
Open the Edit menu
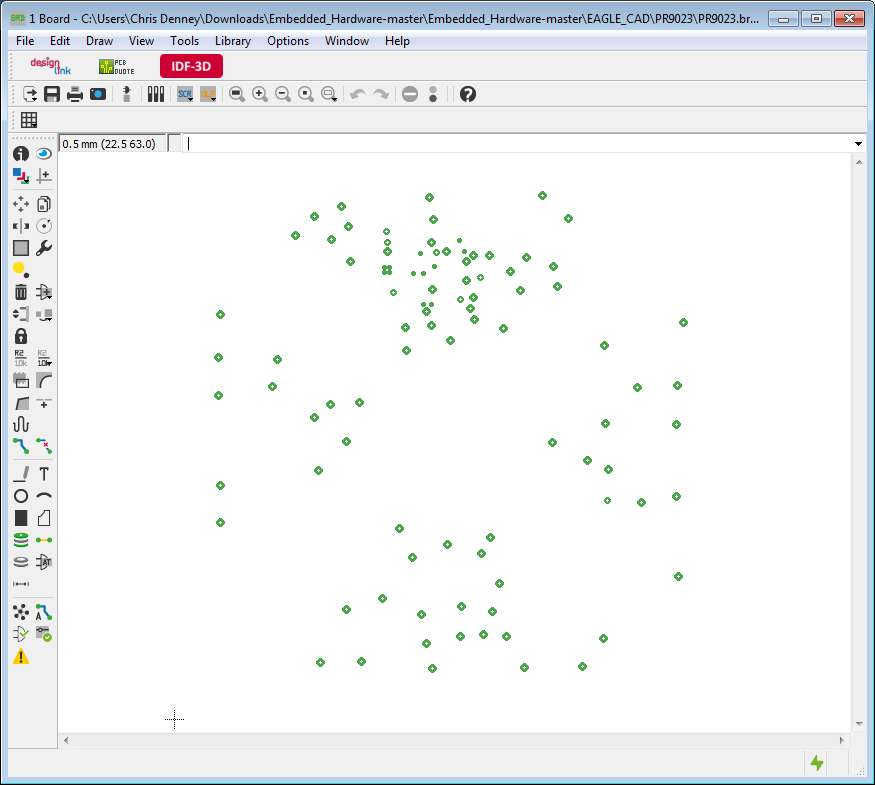tap(60, 41)
